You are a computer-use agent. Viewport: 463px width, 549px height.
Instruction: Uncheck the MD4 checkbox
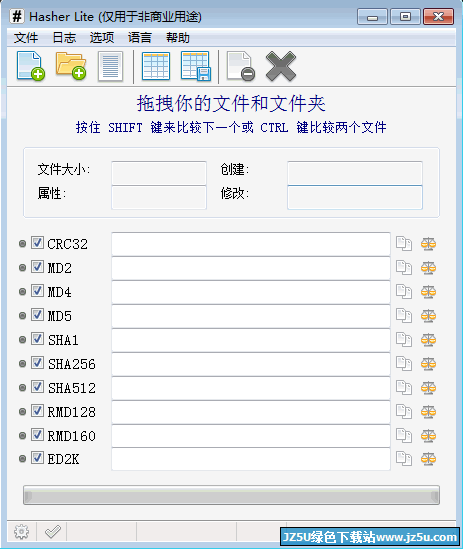coord(37,291)
